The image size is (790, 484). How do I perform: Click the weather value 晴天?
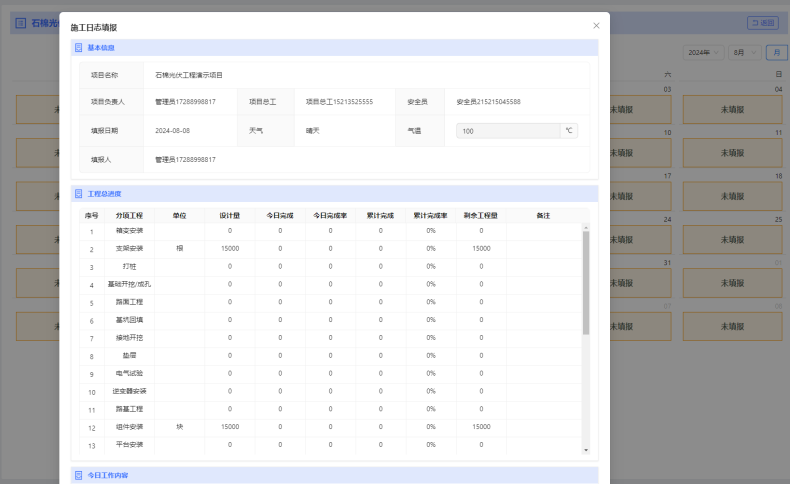pos(312,130)
